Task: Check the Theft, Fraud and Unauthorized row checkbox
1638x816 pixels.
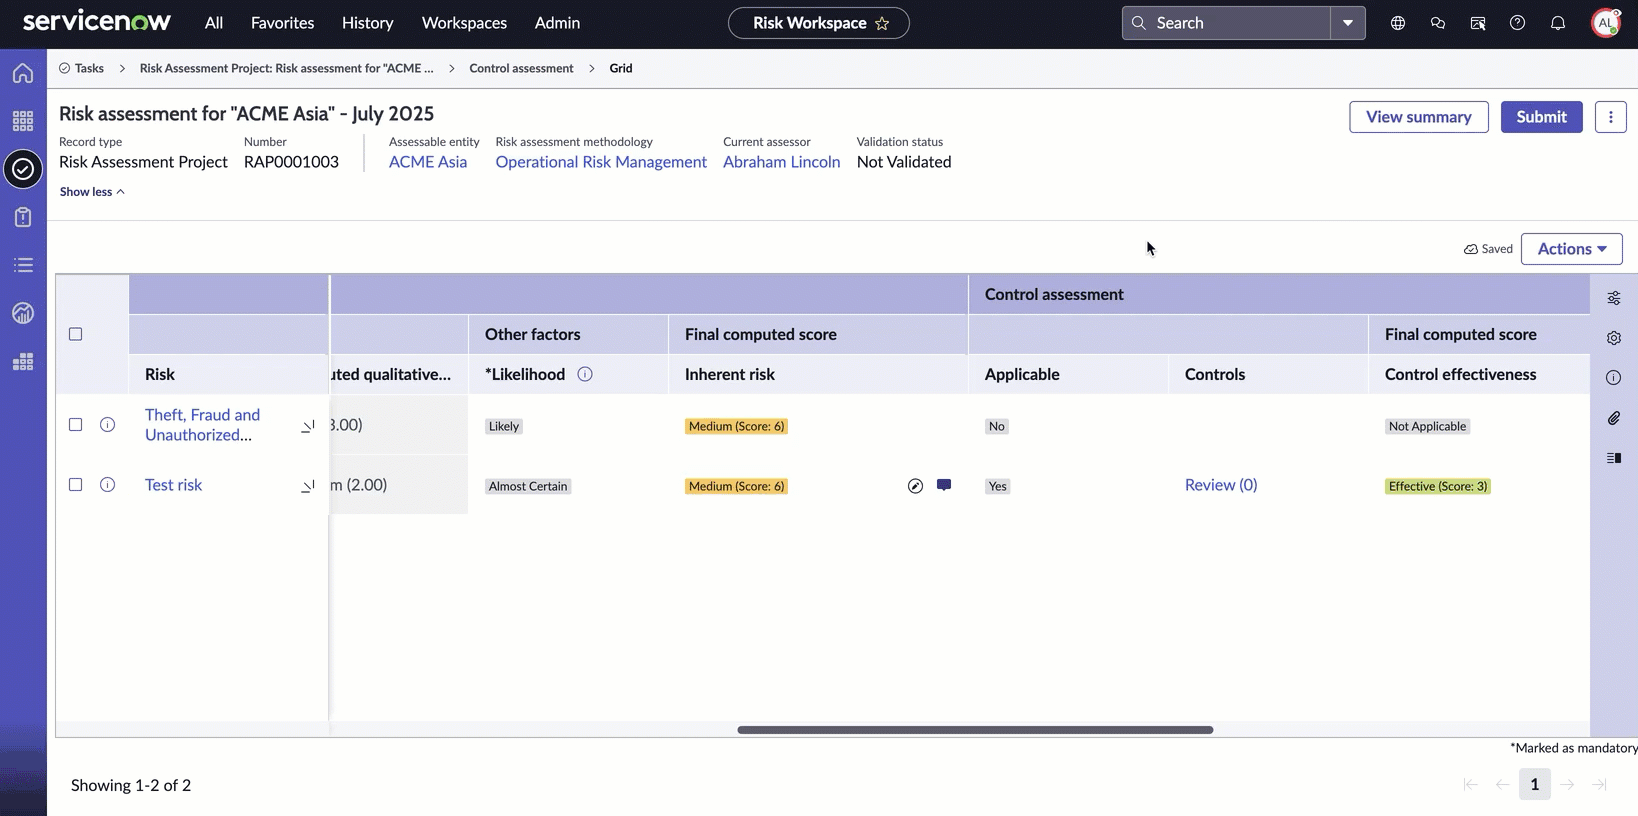Action: [75, 424]
